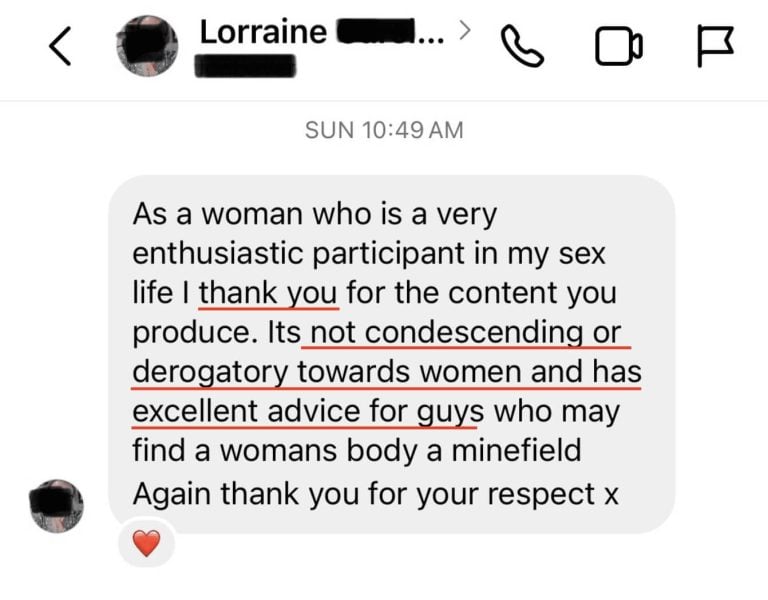Tap the red heart reaction under the message

(x=146, y=543)
